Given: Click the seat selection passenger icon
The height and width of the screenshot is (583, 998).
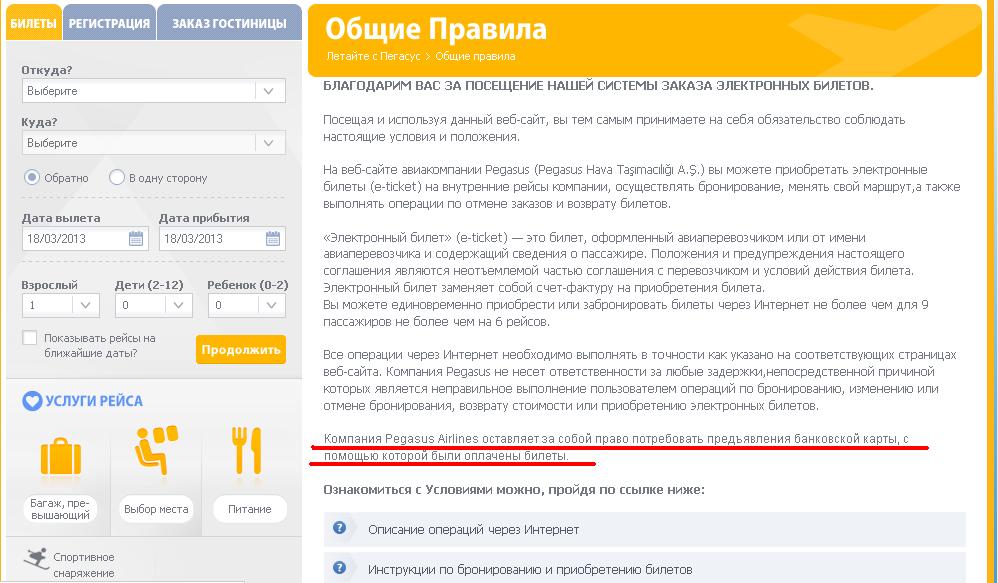Looking at the screenshot, I should pyautogui.click(x=156, y=451).
